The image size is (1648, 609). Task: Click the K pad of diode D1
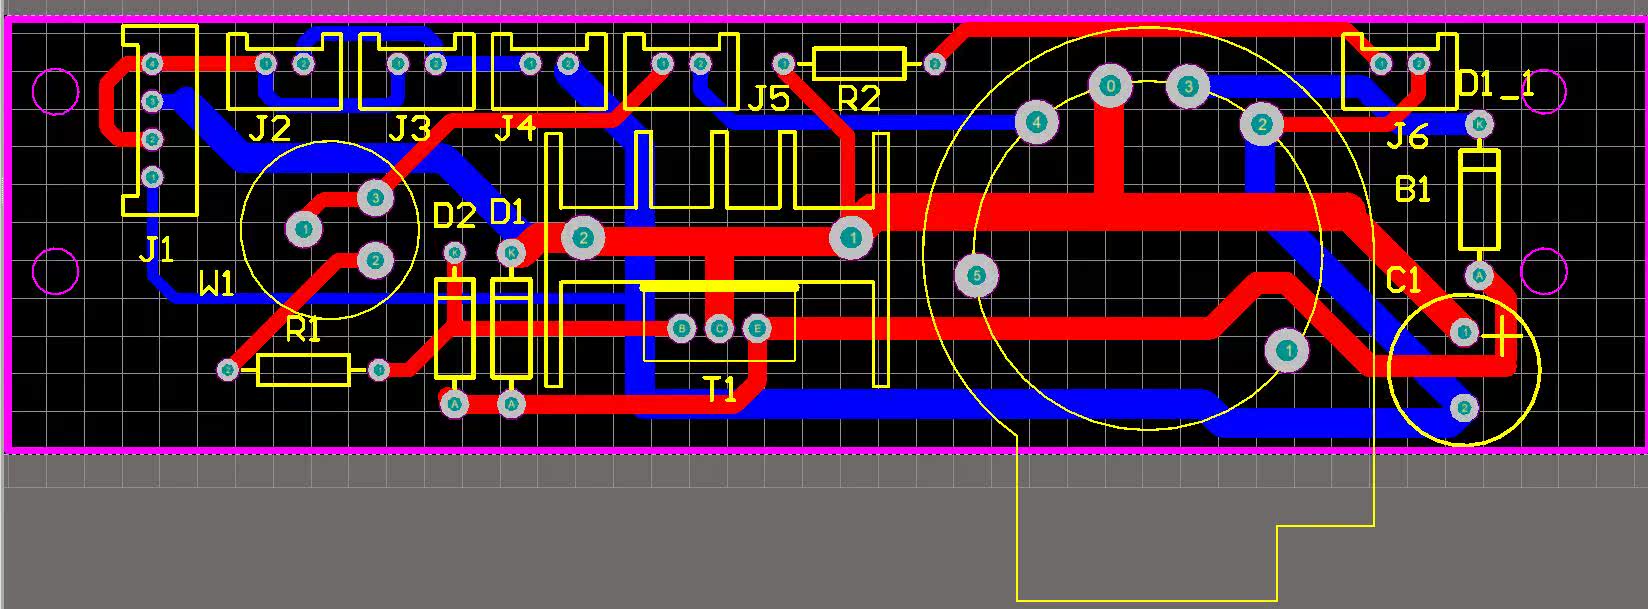[x=511, y=253]
